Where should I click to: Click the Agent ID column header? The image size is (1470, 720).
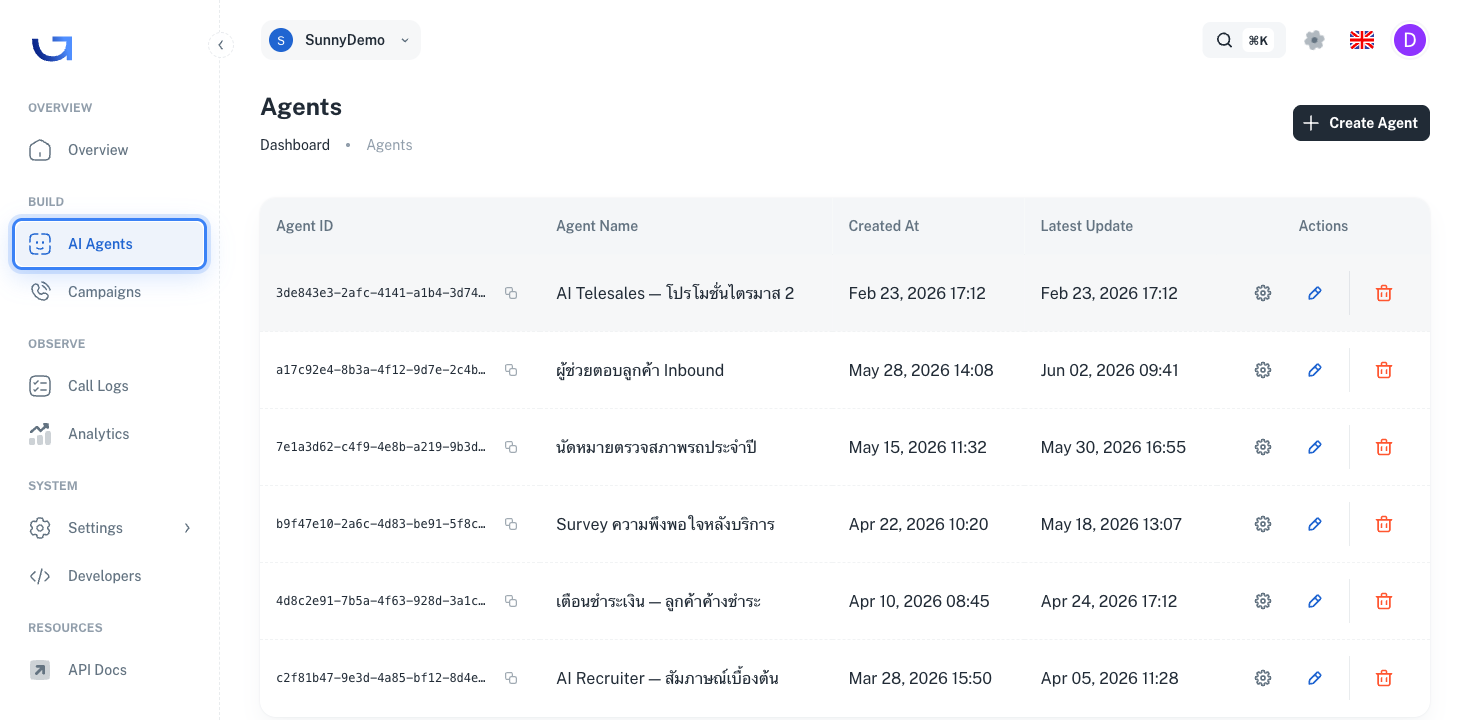305,226
